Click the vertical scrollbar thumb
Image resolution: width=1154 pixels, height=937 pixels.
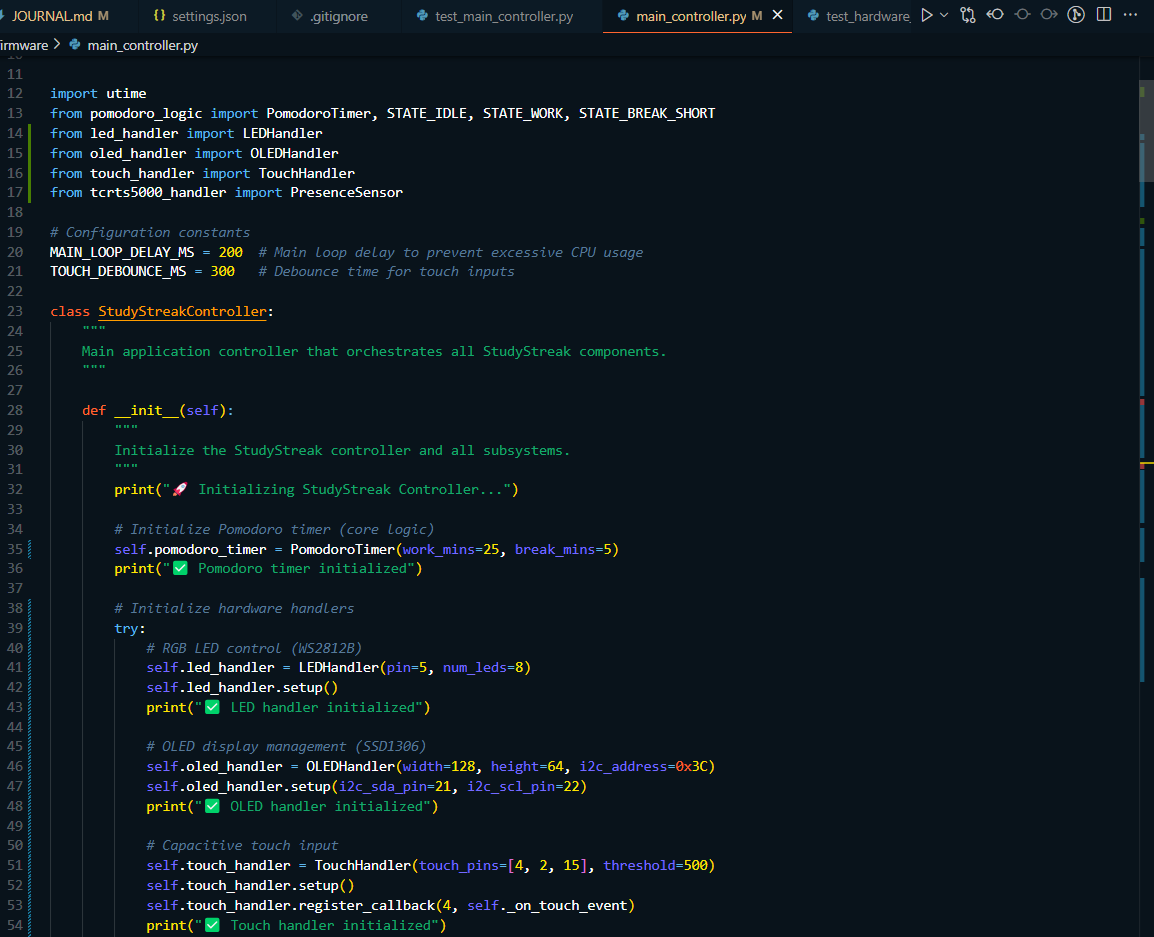1146,129
